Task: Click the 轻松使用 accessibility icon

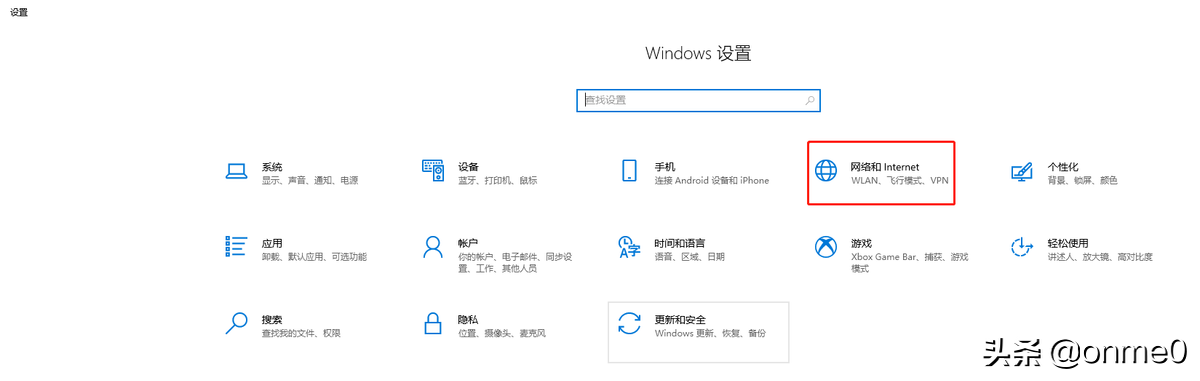Action: pos(1022,247)
